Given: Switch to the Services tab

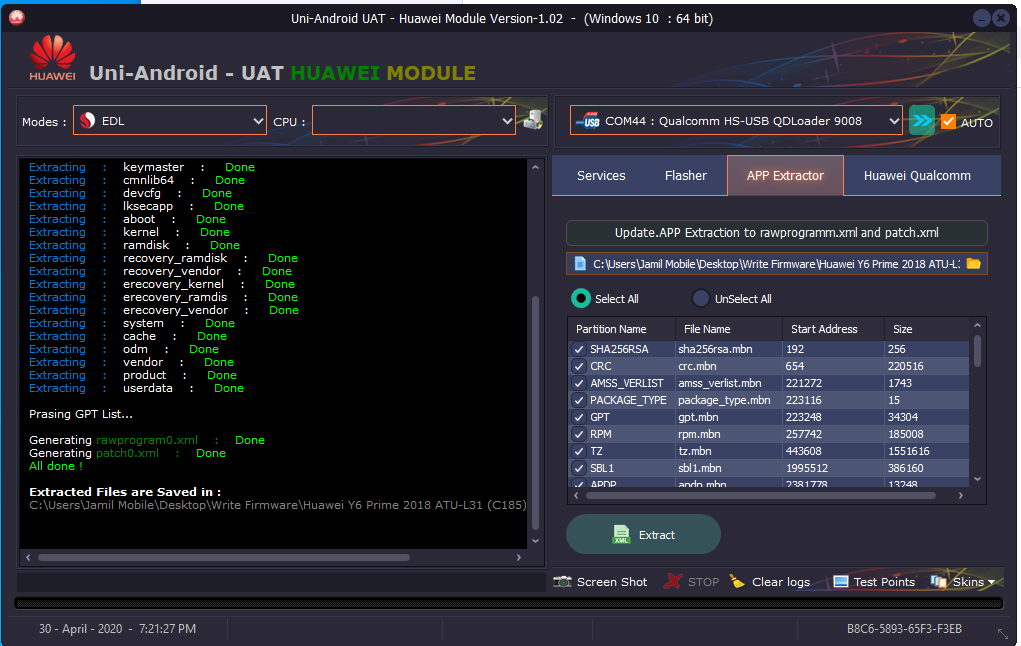Looking at the screenshot, I should 601,176.
